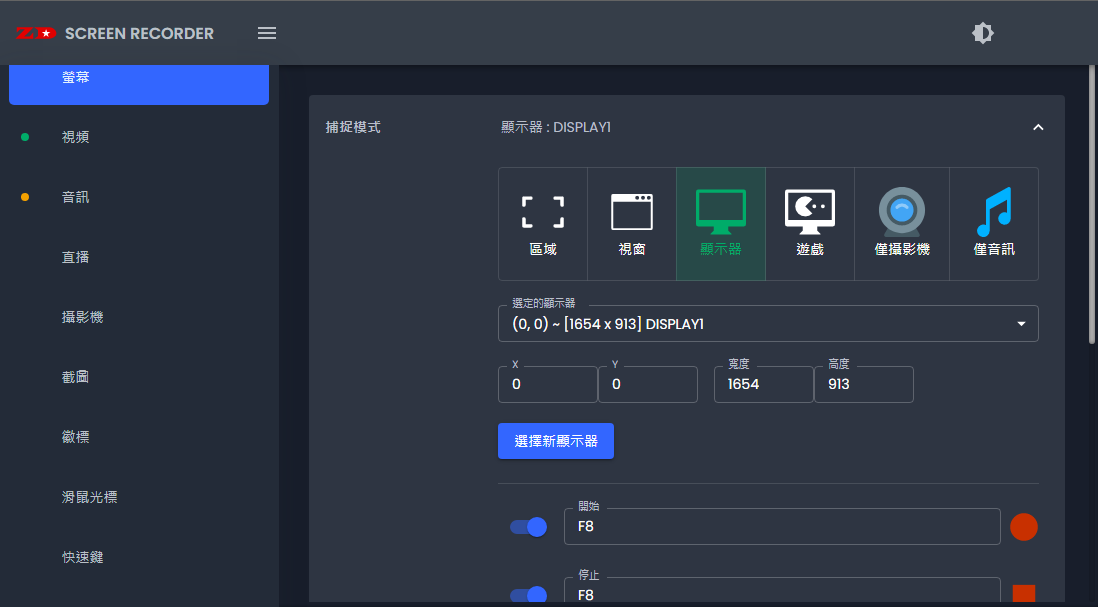Image resolution: width=1098 pixels, height=607 pixels.
Task: Go to 音訊 settings in sidebar
Action: [76, 197]
